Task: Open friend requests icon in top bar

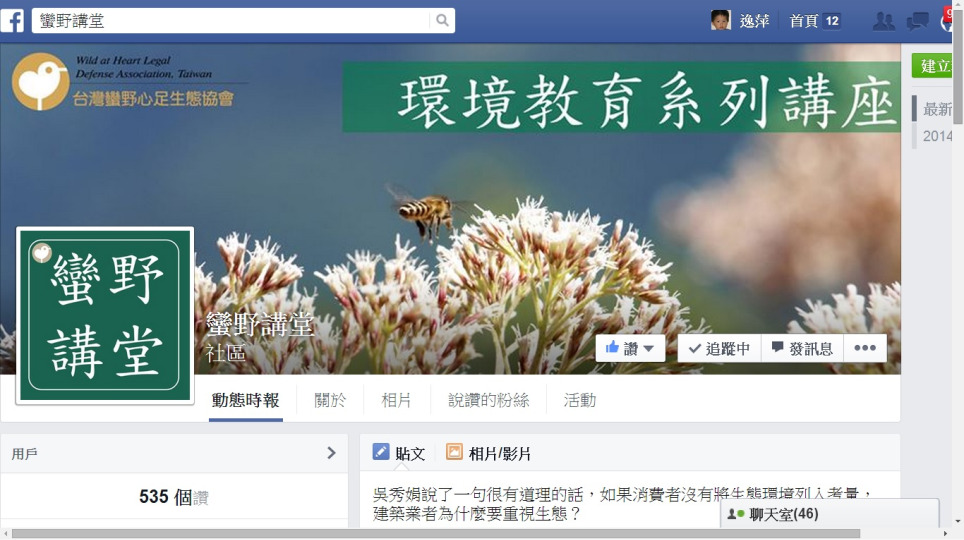Action: point(883,22)
